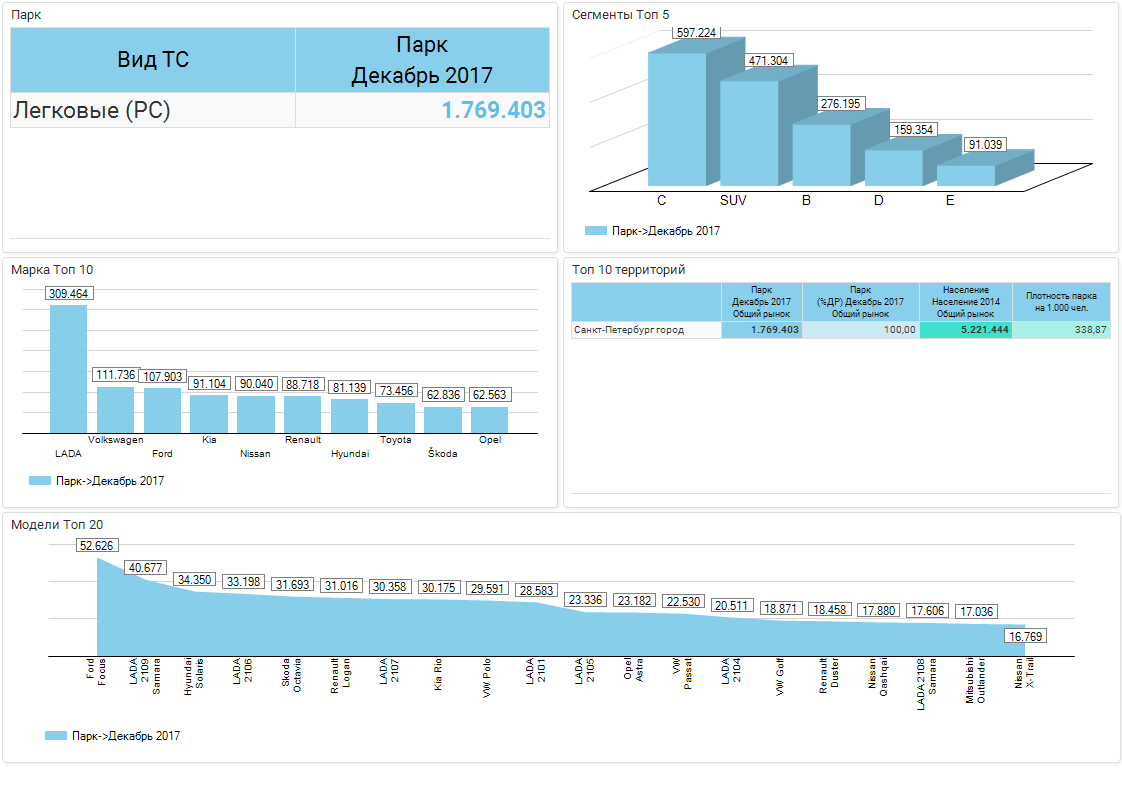1122x793 pixels.
Task: Click the LADA bar in brand chart
Action: tap(68, 368)
